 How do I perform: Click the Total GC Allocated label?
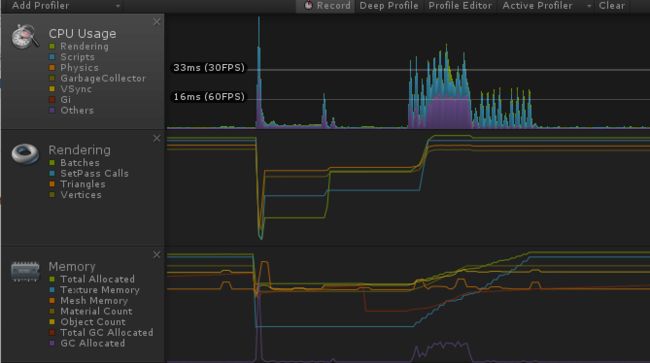(107, 332)
